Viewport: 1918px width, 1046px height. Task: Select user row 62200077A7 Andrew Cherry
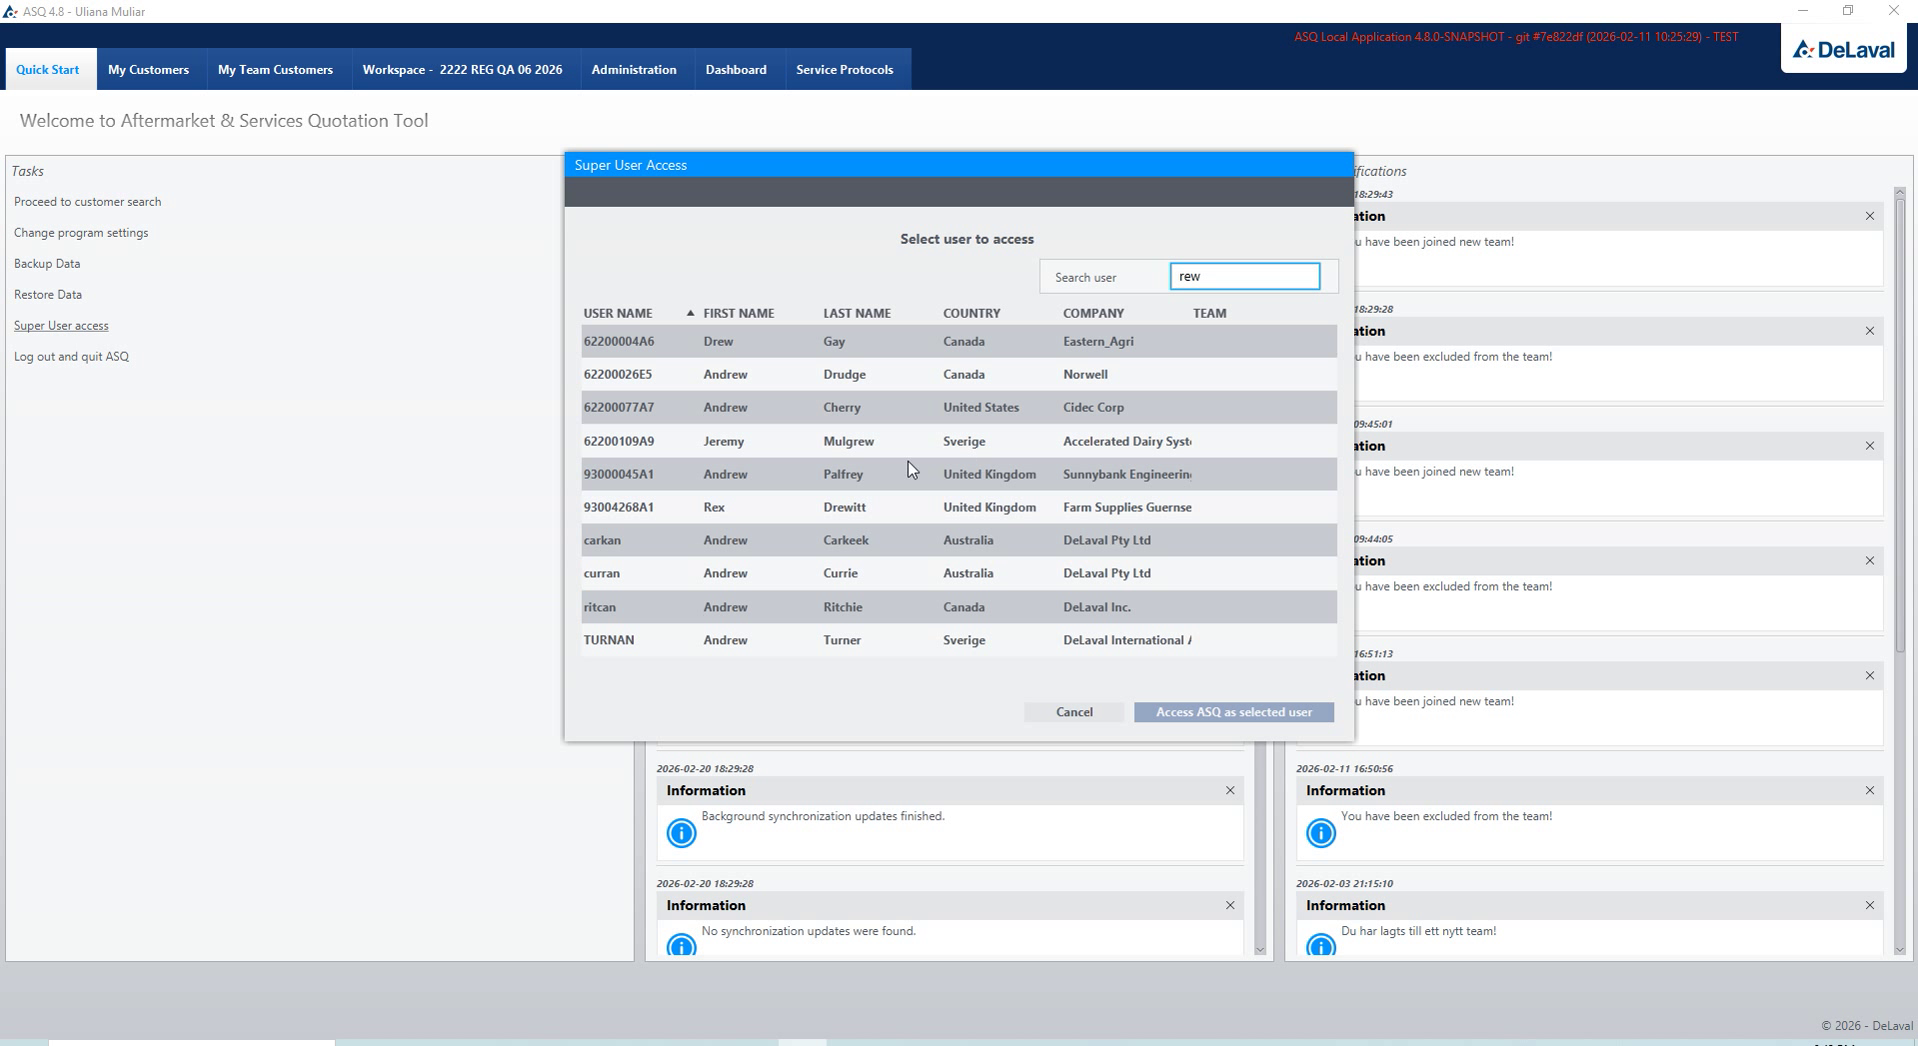[x=959, y=407]
